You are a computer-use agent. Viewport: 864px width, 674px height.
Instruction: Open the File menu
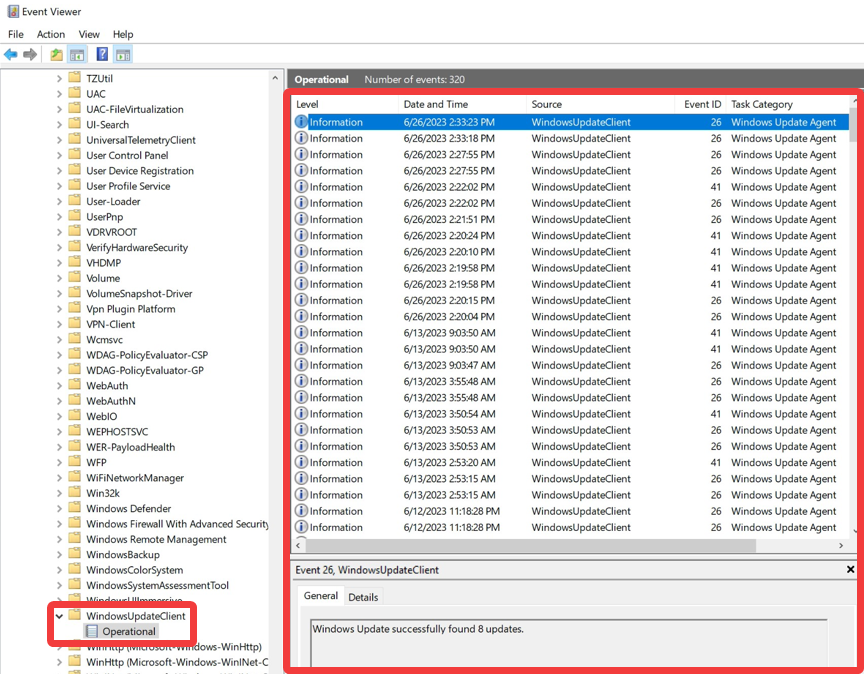click(15, 34)
